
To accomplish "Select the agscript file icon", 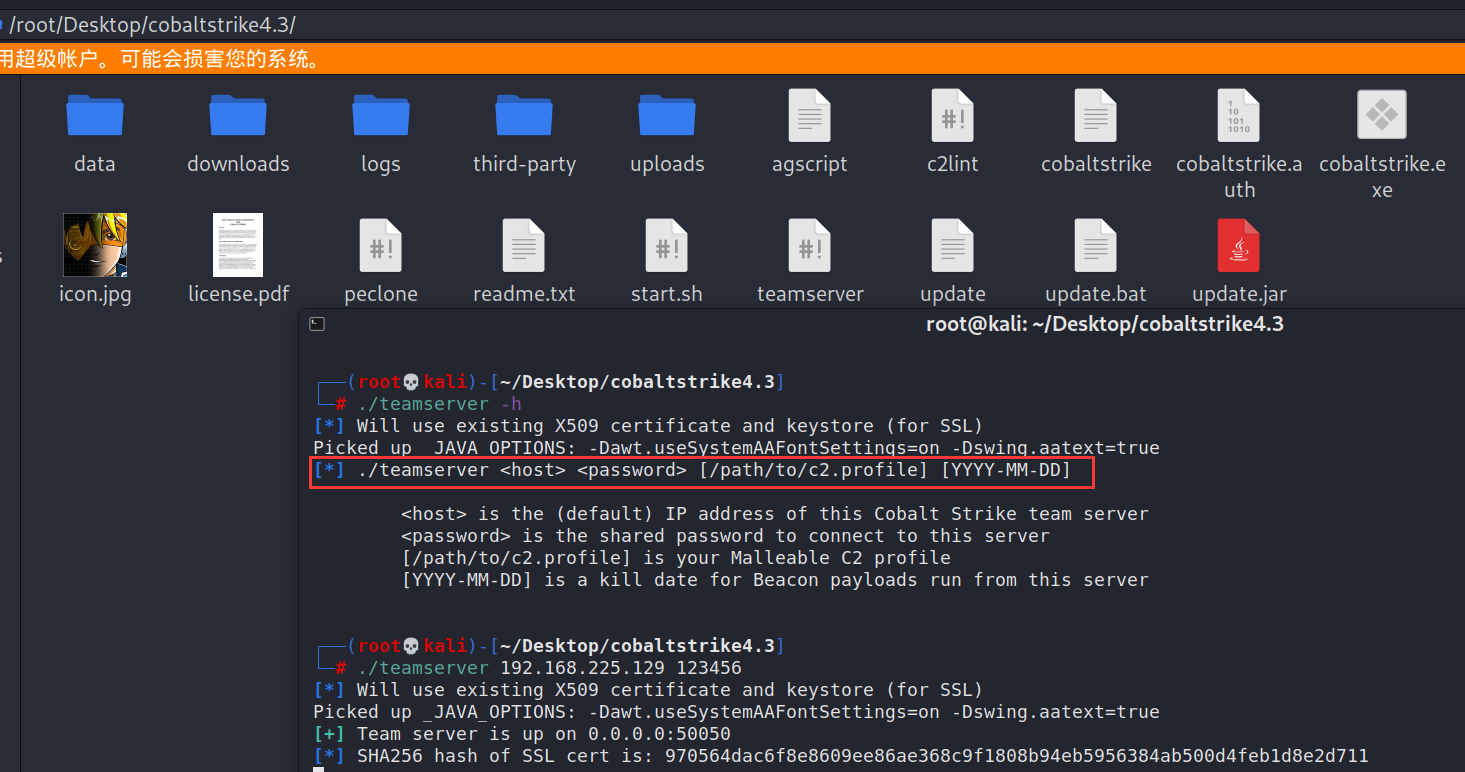I will 810,115.
